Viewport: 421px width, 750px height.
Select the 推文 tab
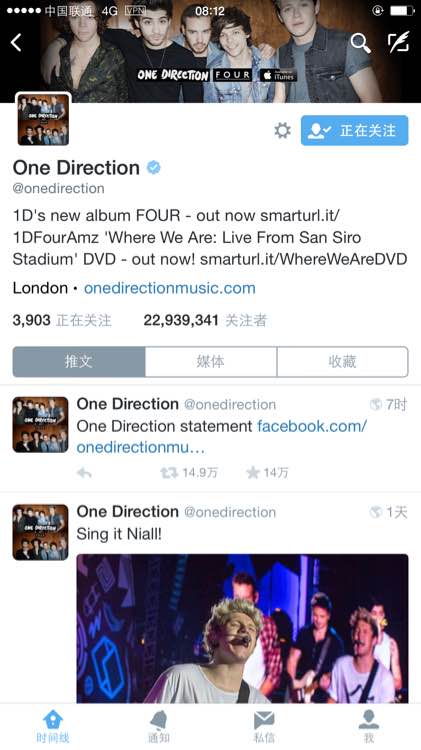pos(79,362)
